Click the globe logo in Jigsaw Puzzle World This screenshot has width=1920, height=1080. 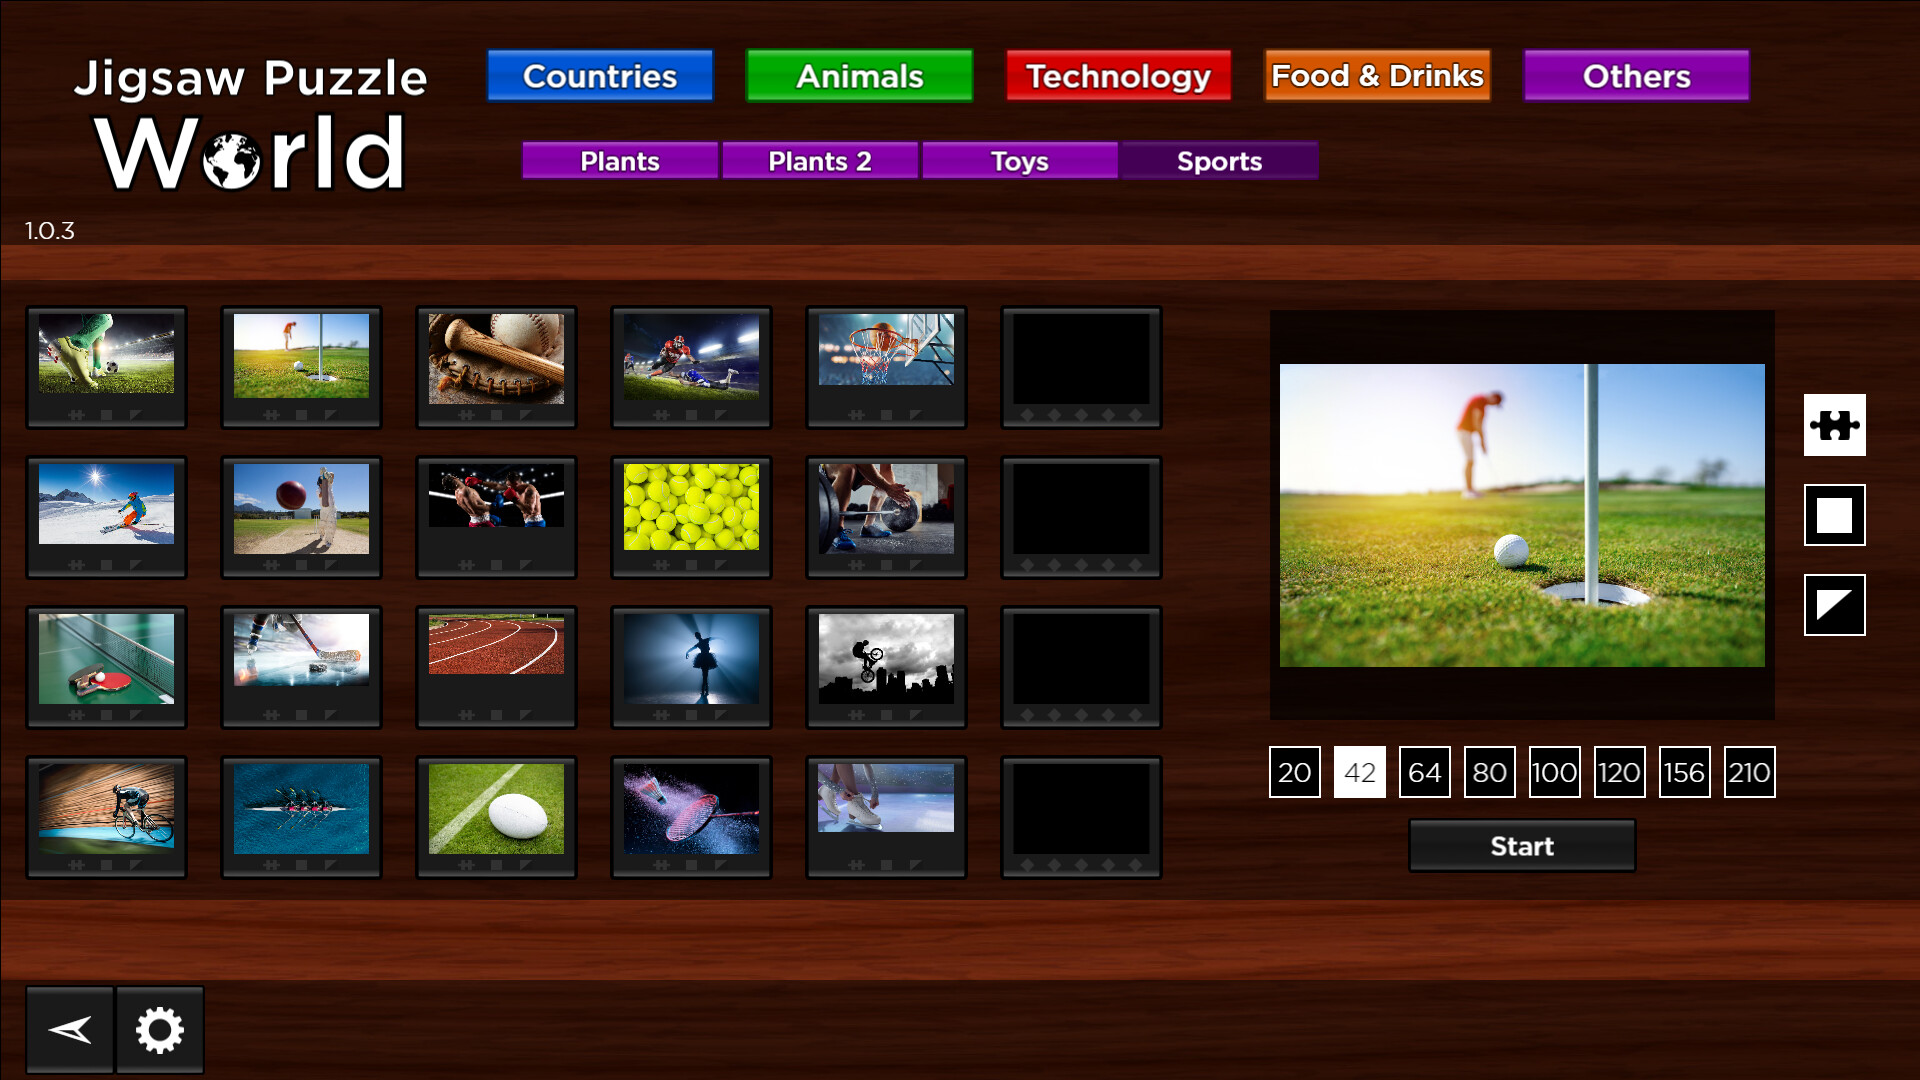point(232,158)
